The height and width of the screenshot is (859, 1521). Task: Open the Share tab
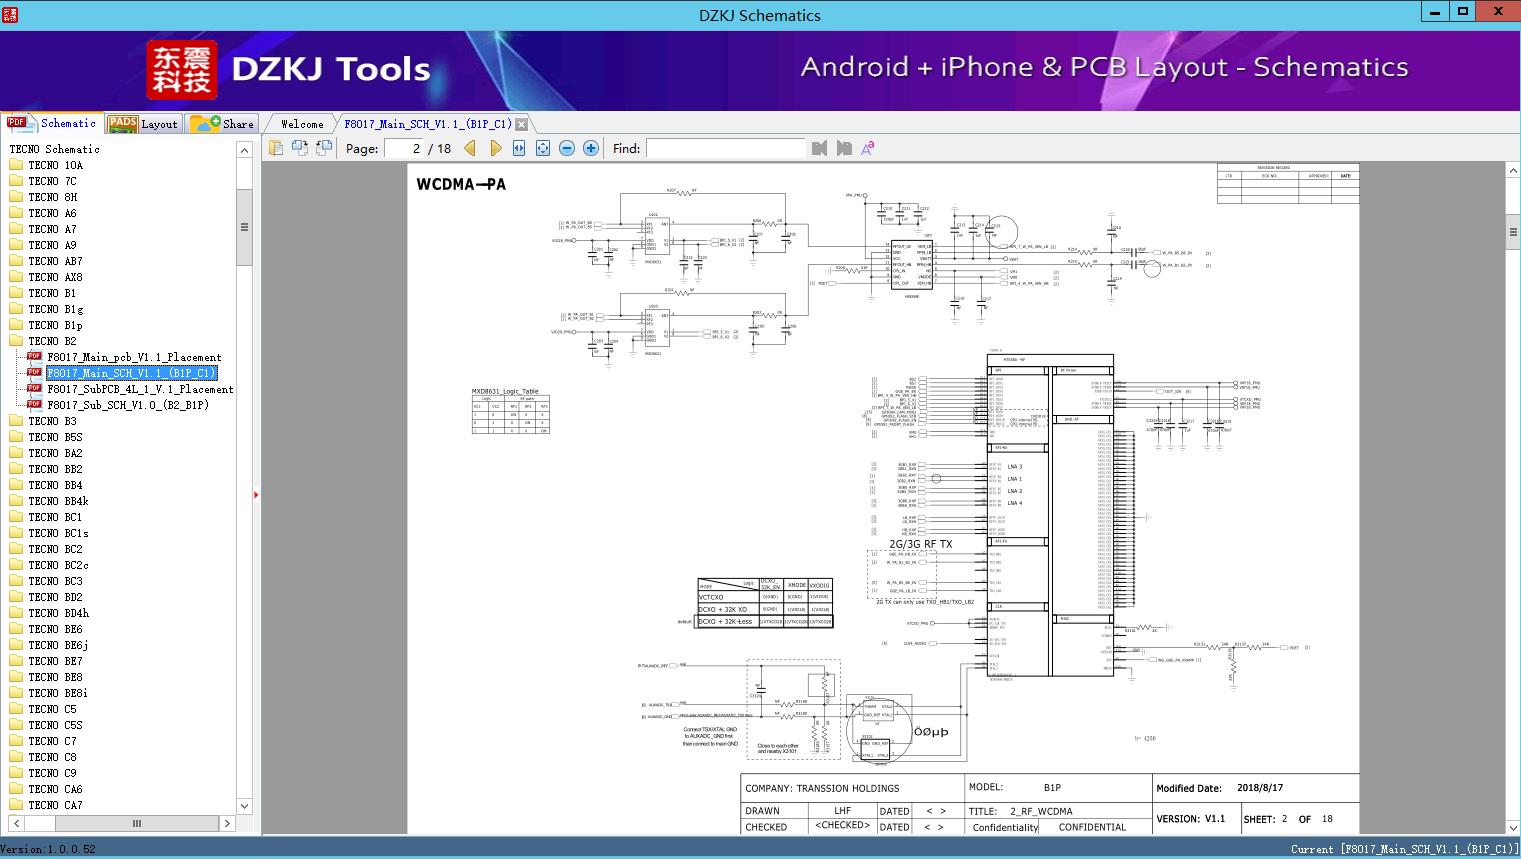[223, 124]
